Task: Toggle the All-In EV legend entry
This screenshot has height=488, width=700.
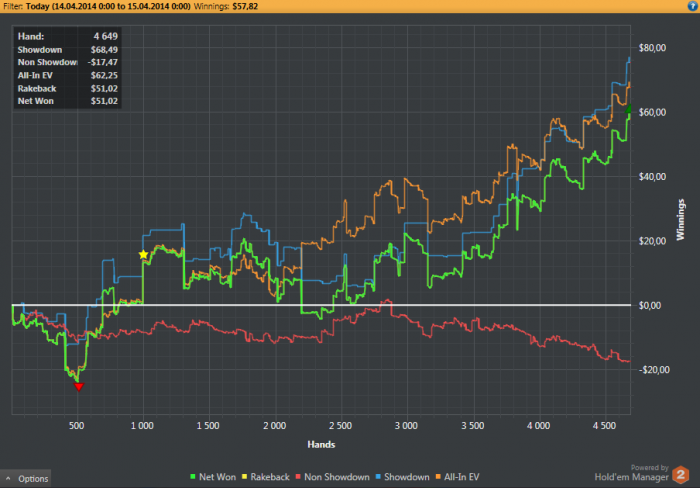Action: point(457,477)
